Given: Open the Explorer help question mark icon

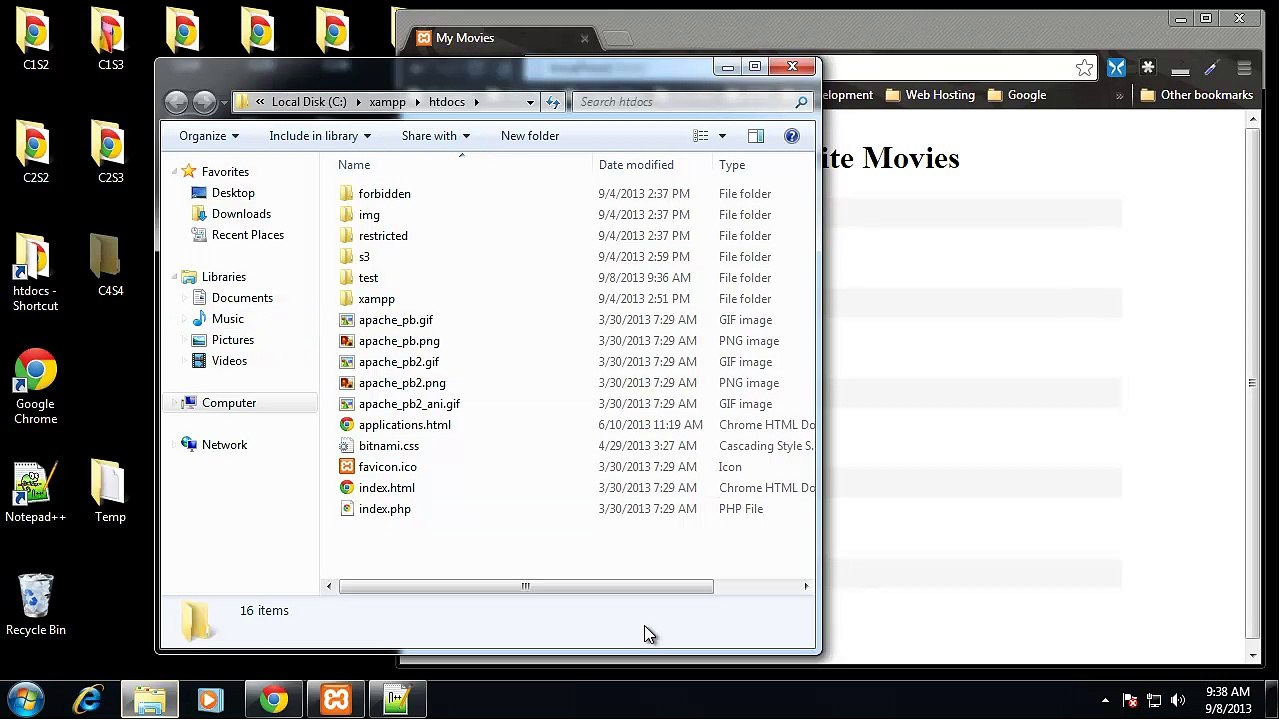Looking at the screenshot, I should (792, 136).
